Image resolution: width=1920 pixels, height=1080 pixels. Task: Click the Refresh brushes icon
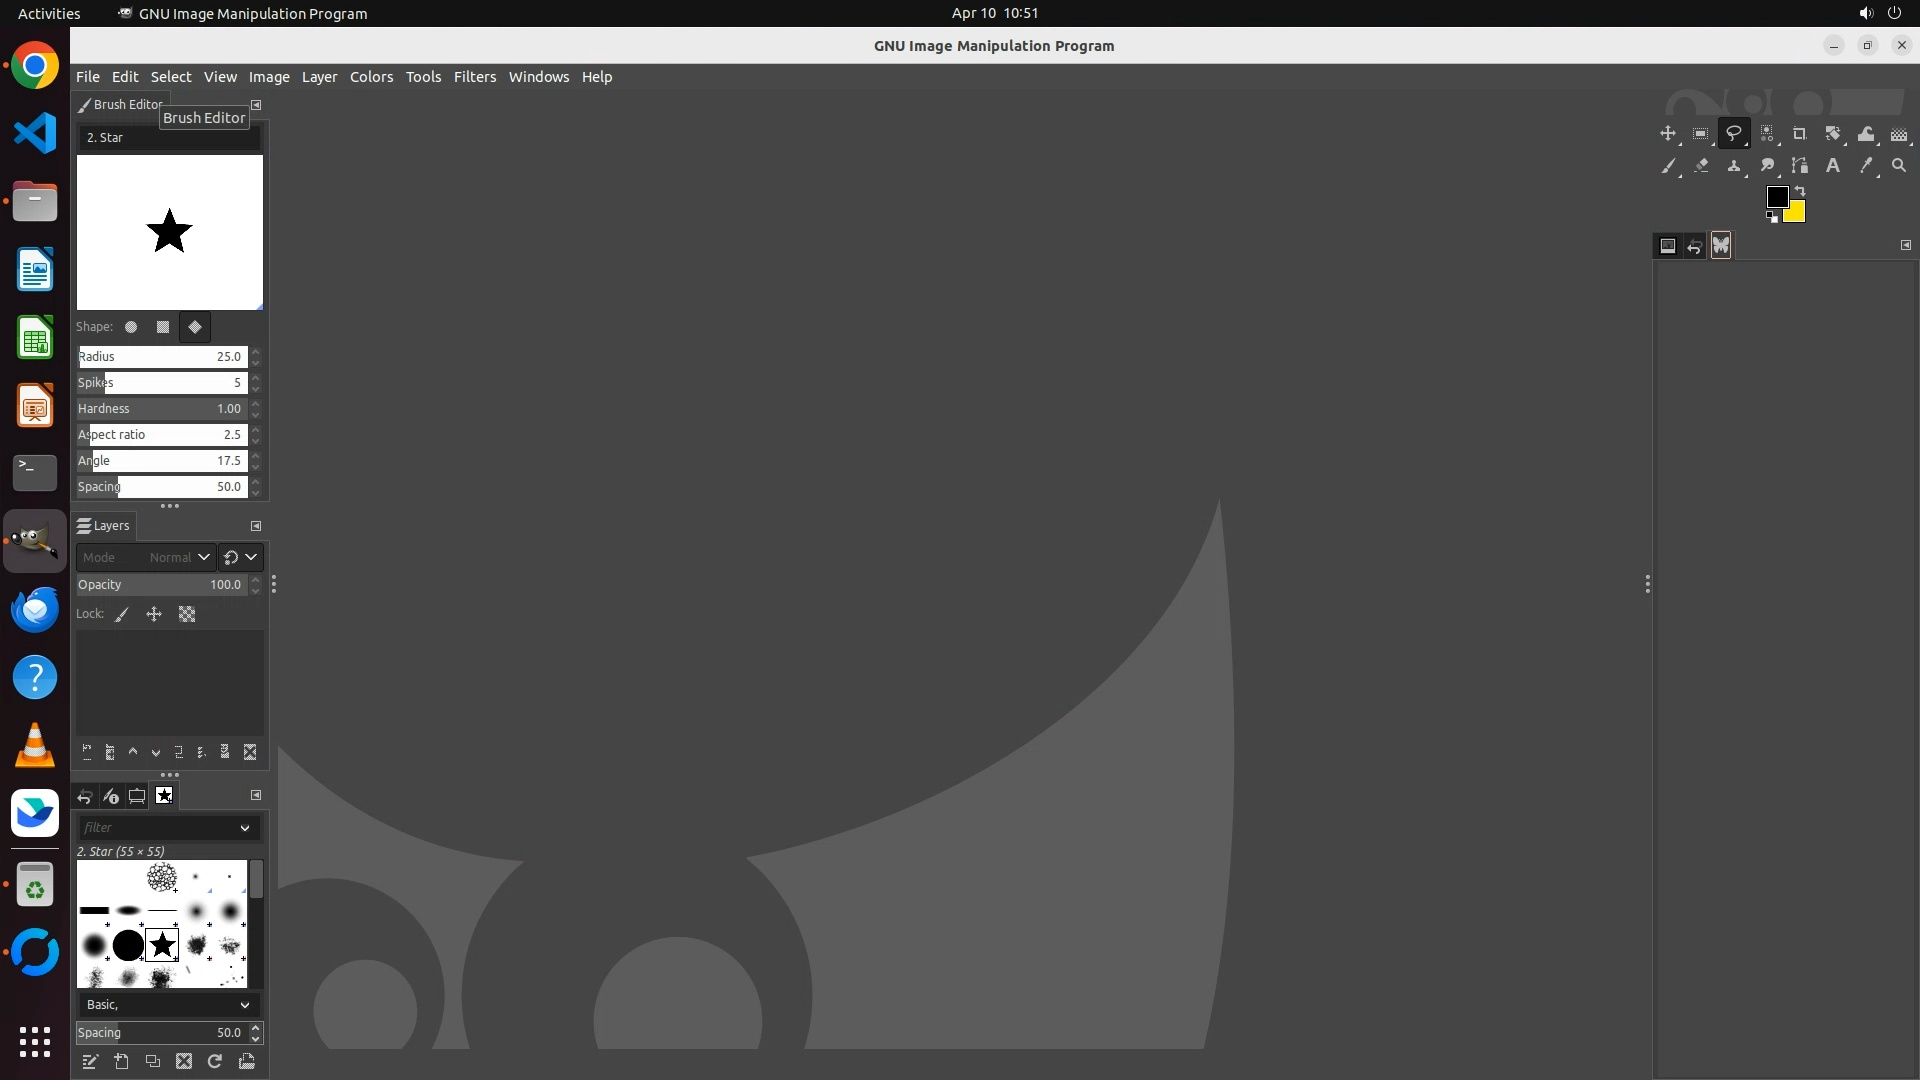[x=215, y=1062]
